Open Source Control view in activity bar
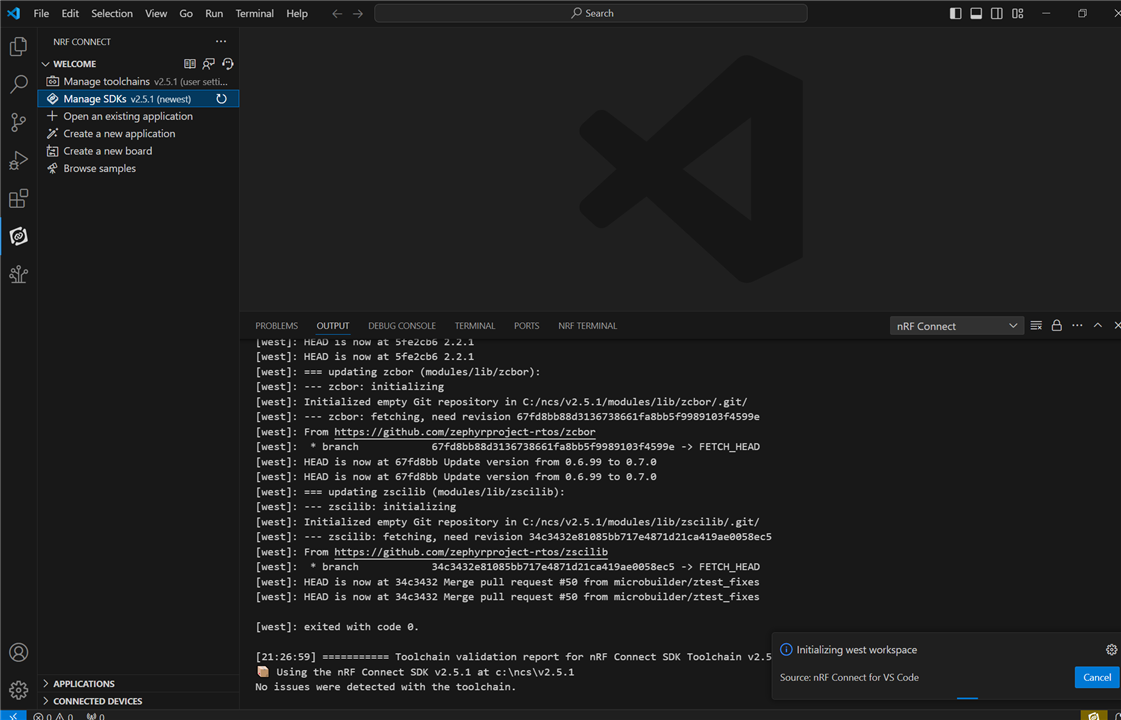This screenshot has width=1121, height=720. [19, 122]
